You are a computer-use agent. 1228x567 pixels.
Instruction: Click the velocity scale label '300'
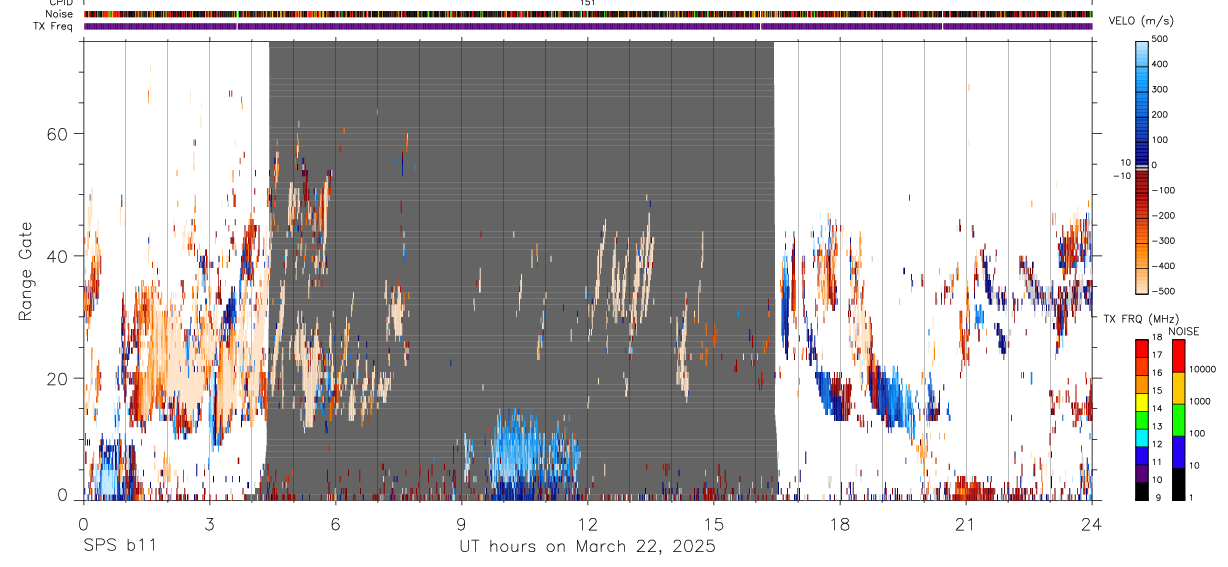click(x=1159, y=89)
